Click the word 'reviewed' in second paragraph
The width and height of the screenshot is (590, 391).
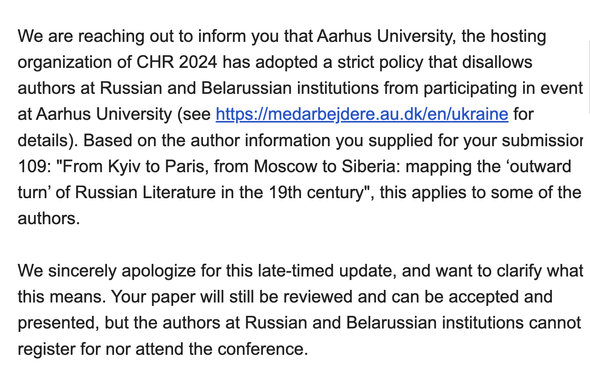(x=318, y=297)
